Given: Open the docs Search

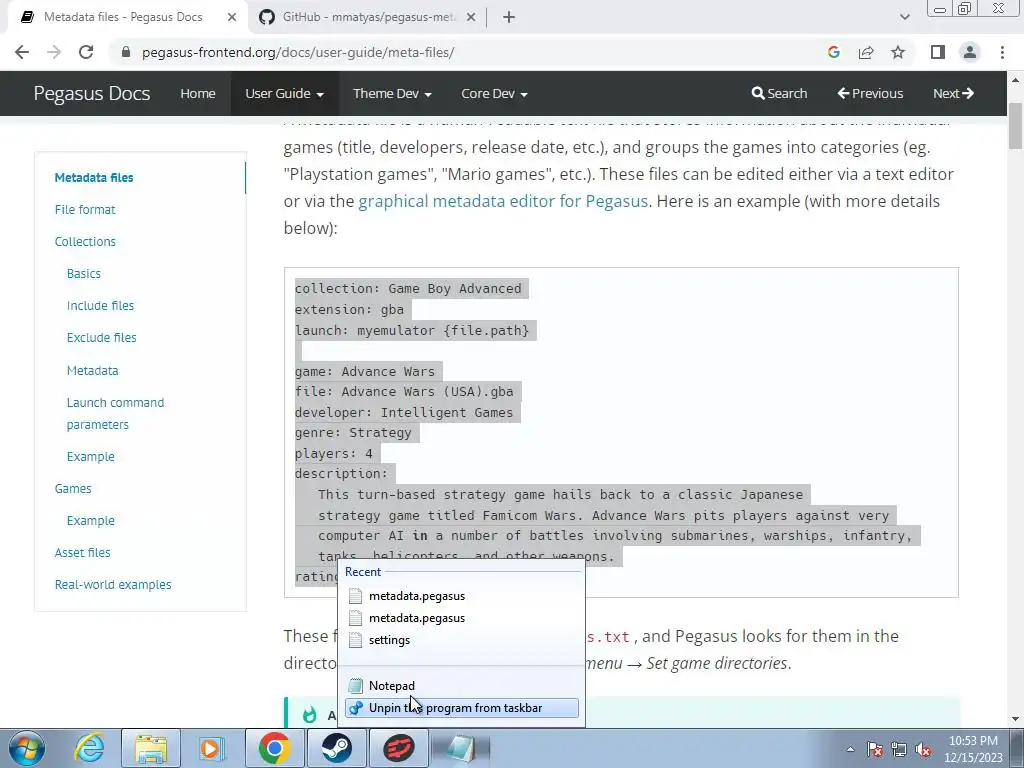Looking at the screenshot, I should (x=779, y=93).
